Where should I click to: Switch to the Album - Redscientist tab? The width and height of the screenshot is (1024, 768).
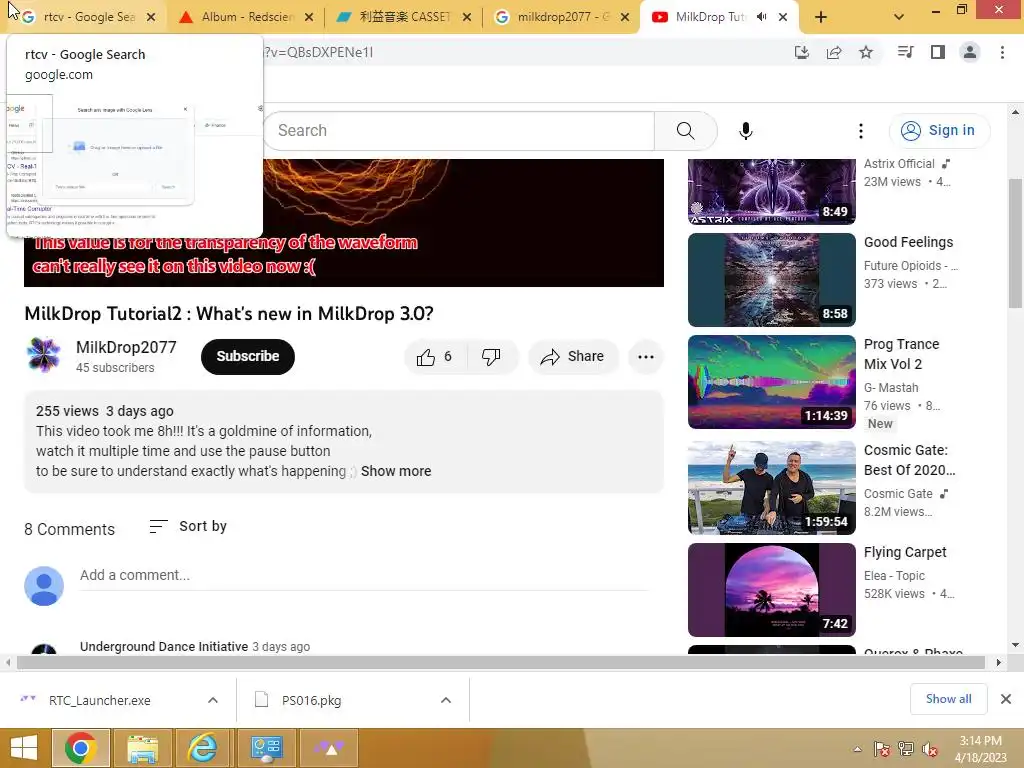pos(247,17)
